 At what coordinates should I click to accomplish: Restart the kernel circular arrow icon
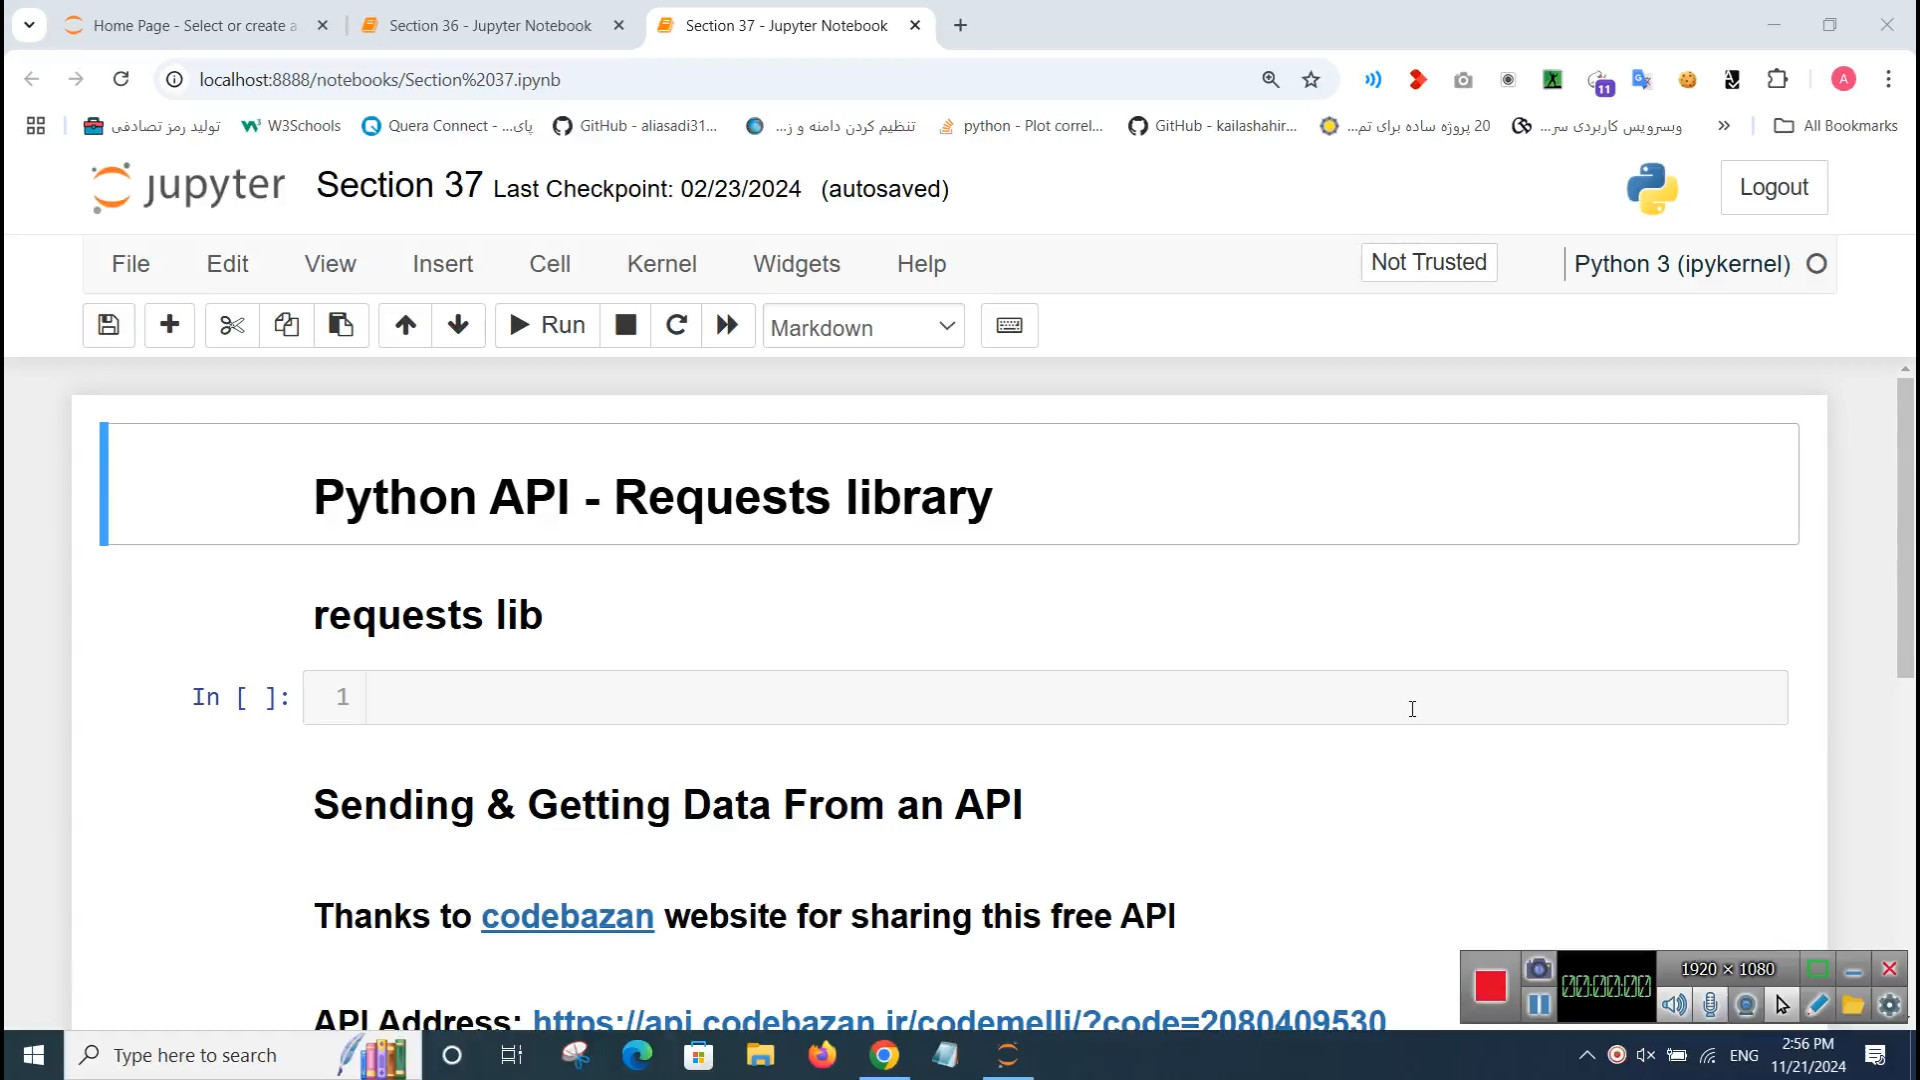coord(676,325)
